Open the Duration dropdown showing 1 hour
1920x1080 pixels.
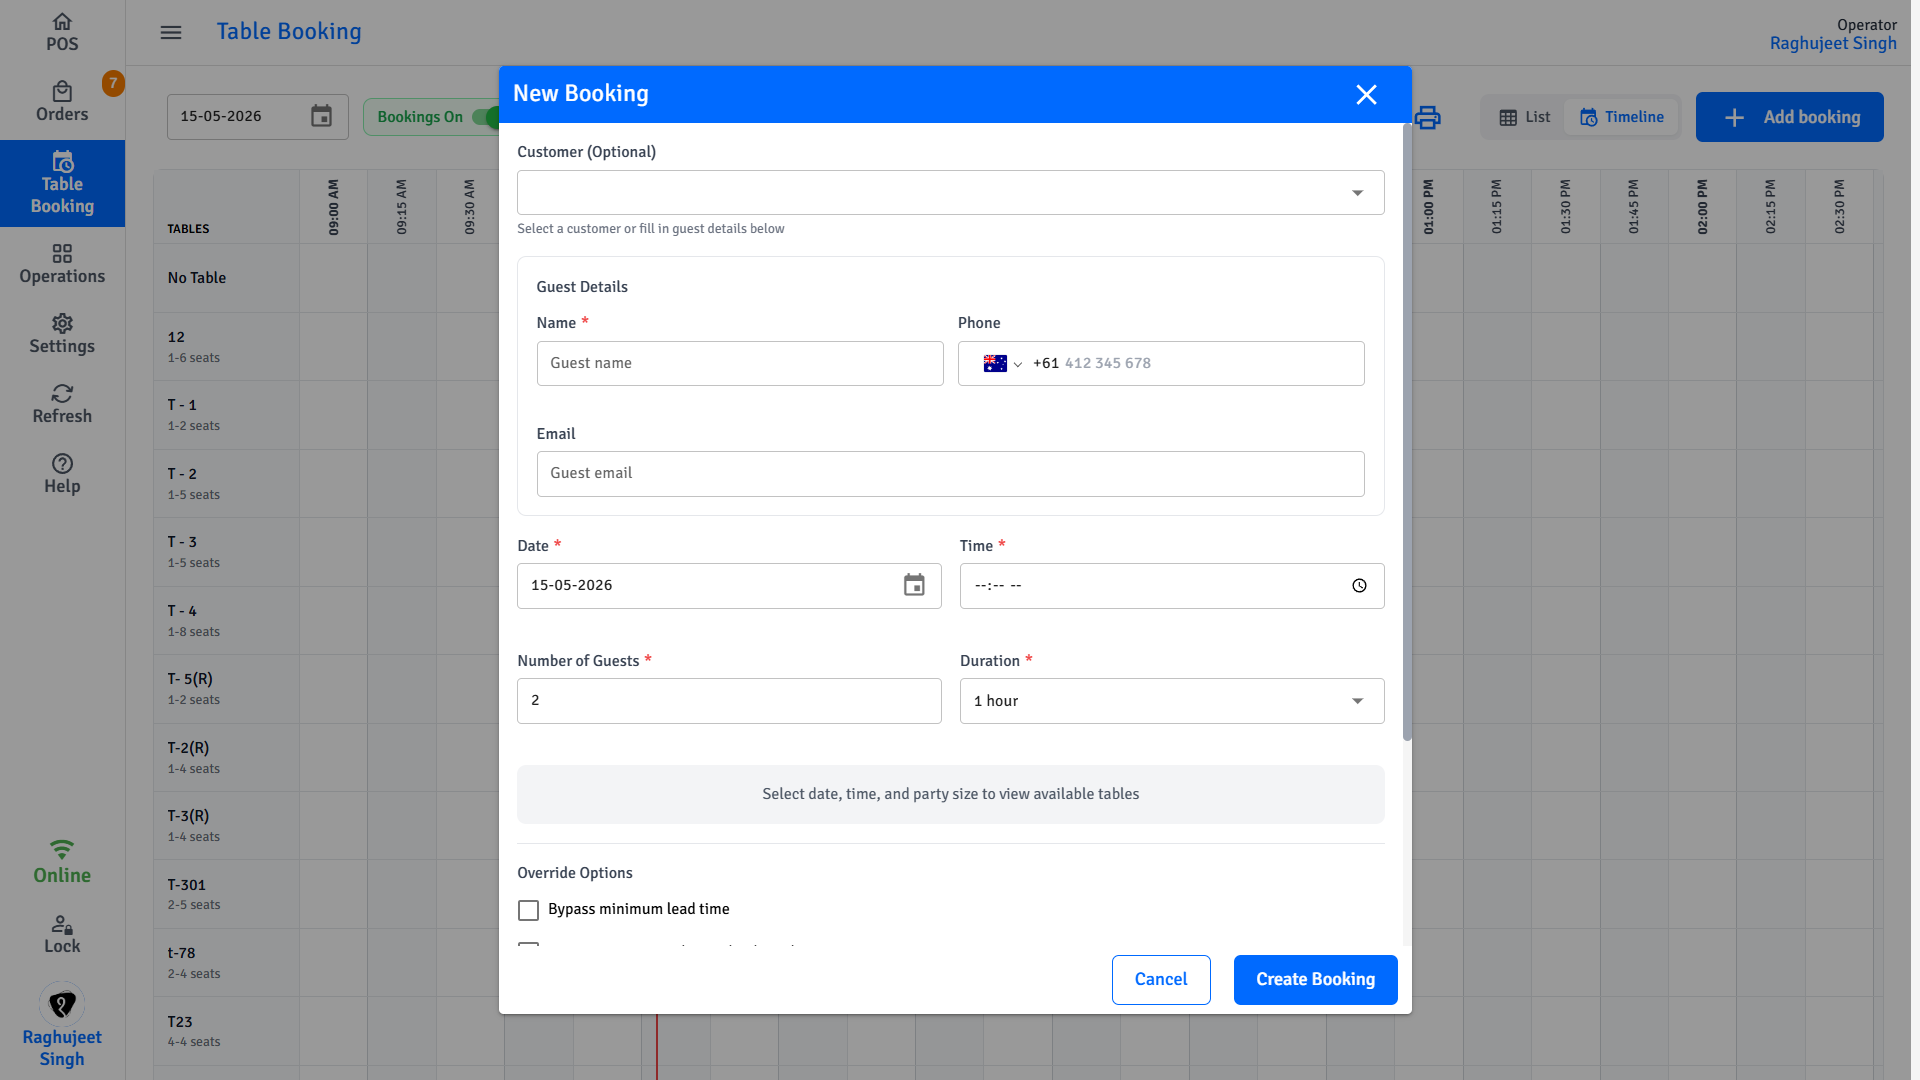tap(1171, 701)
